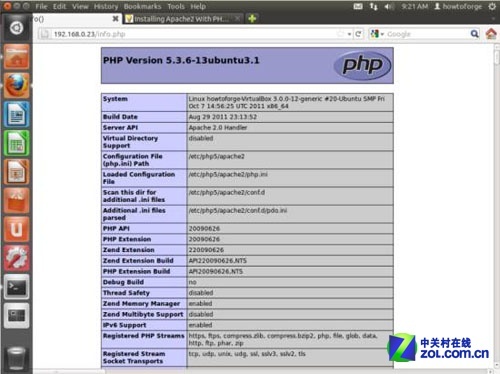Open the History menu

(x=106, y=6)
